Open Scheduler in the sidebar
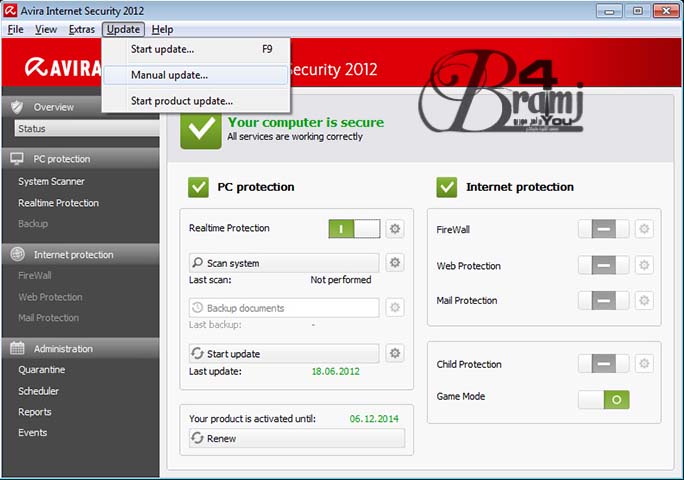 point(38,391)
